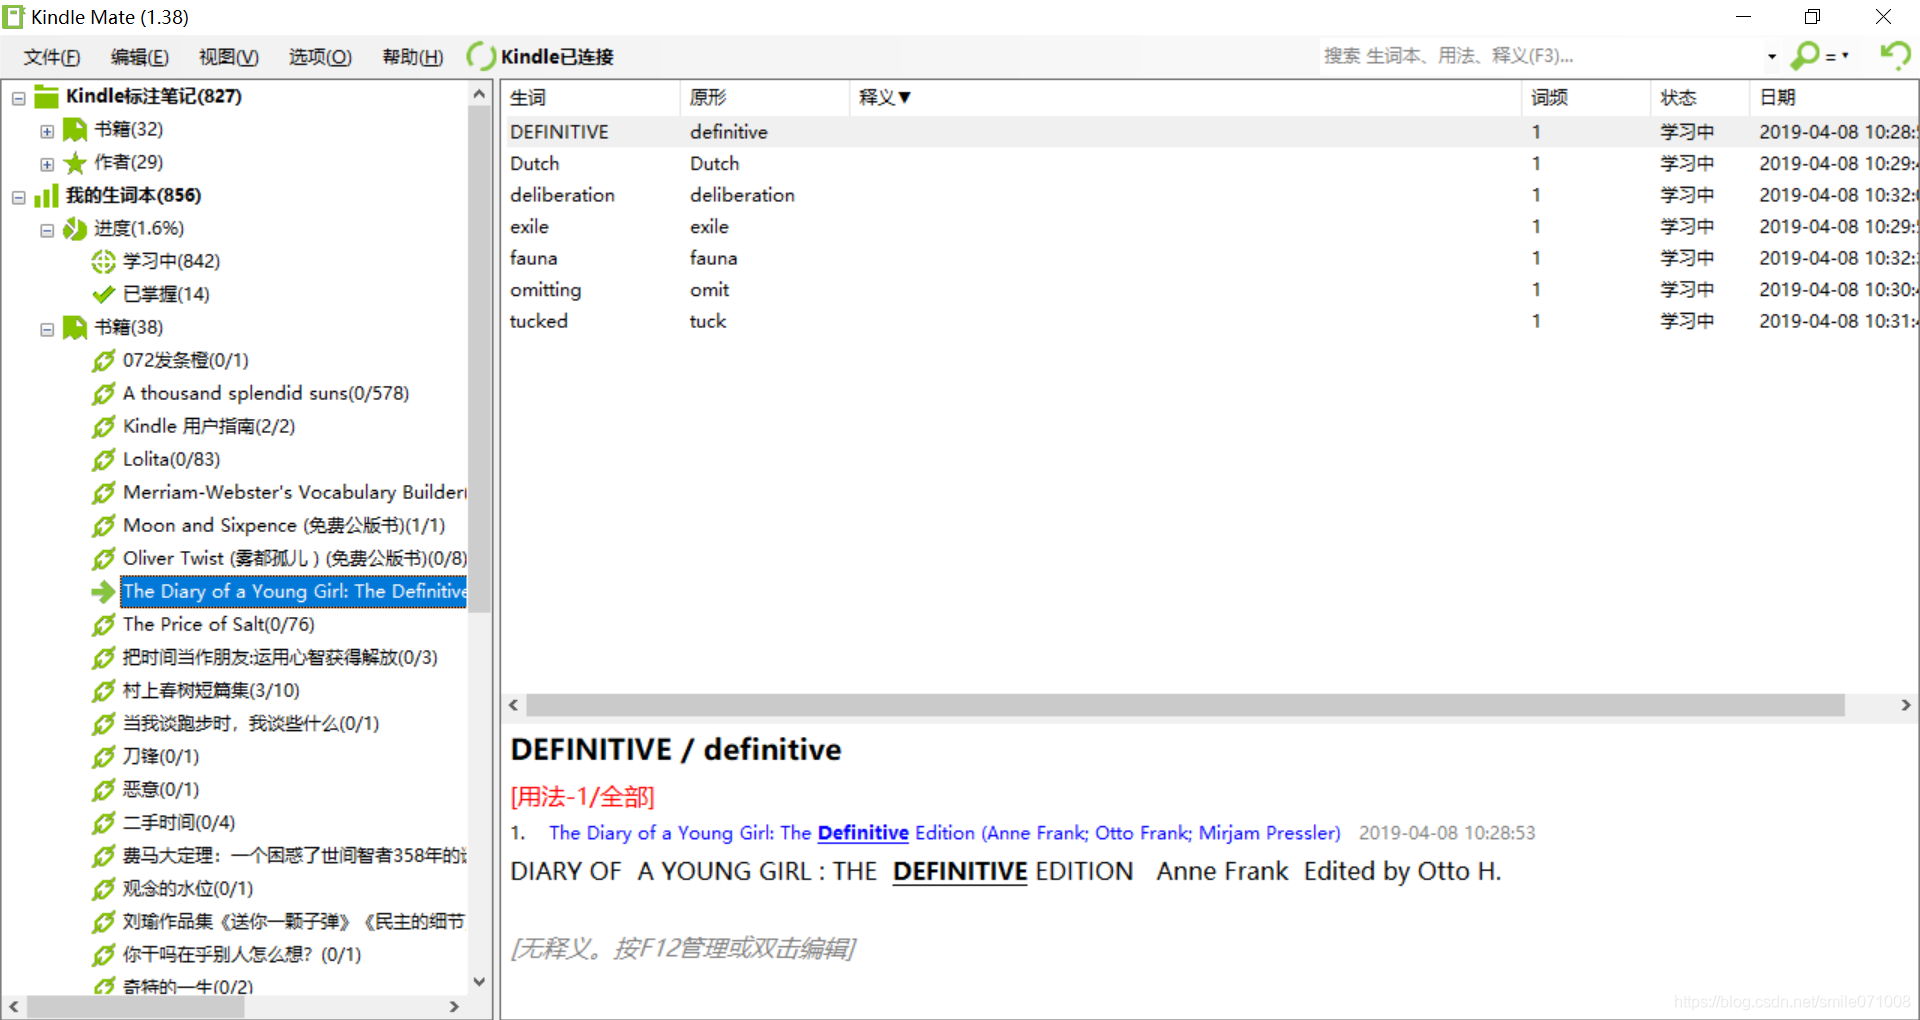Open the 文件(F) menu
The height and width of the screenshot is (1020, 1920).
coord(52,57)
